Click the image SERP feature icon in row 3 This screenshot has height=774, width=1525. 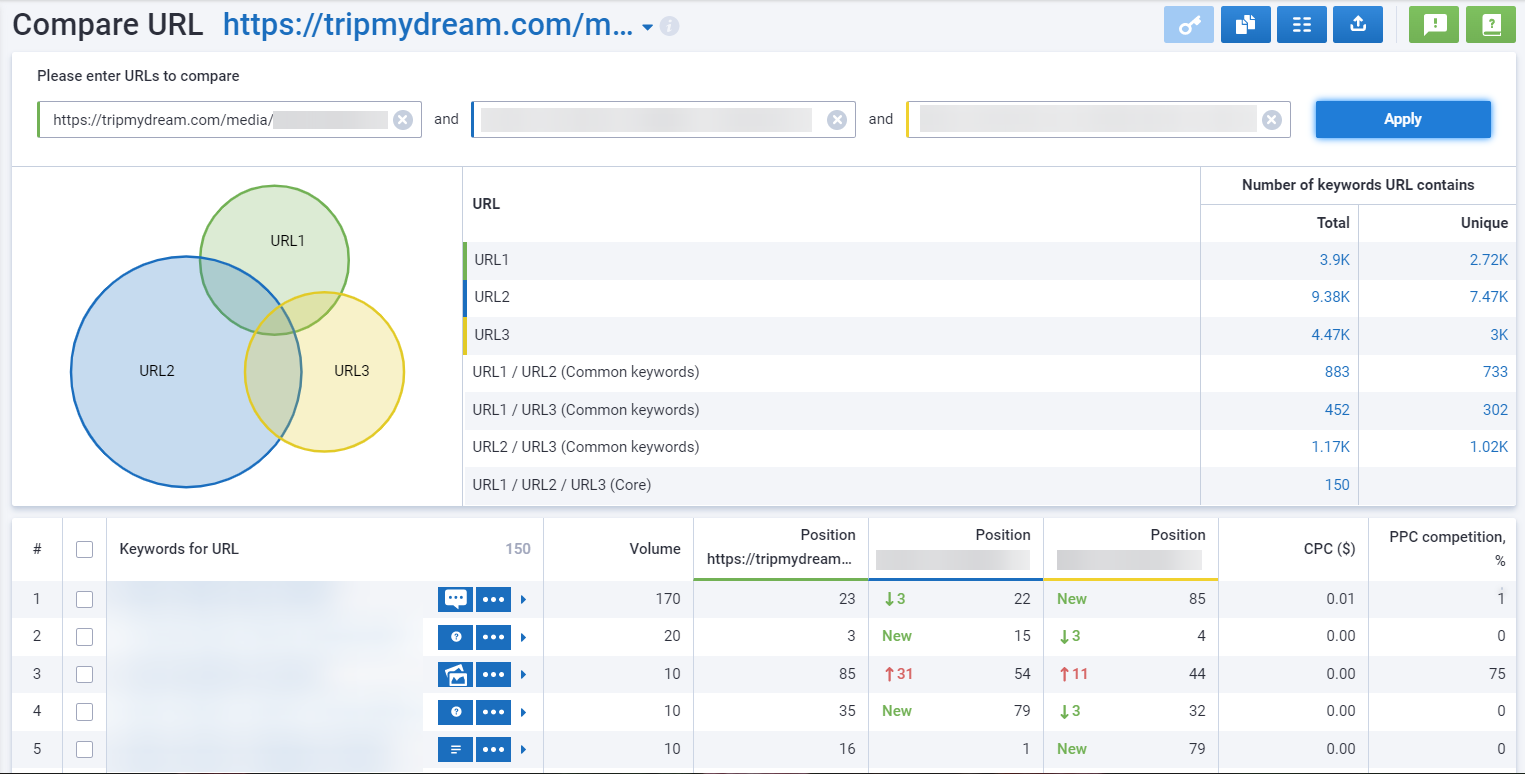tap(455, 674)
